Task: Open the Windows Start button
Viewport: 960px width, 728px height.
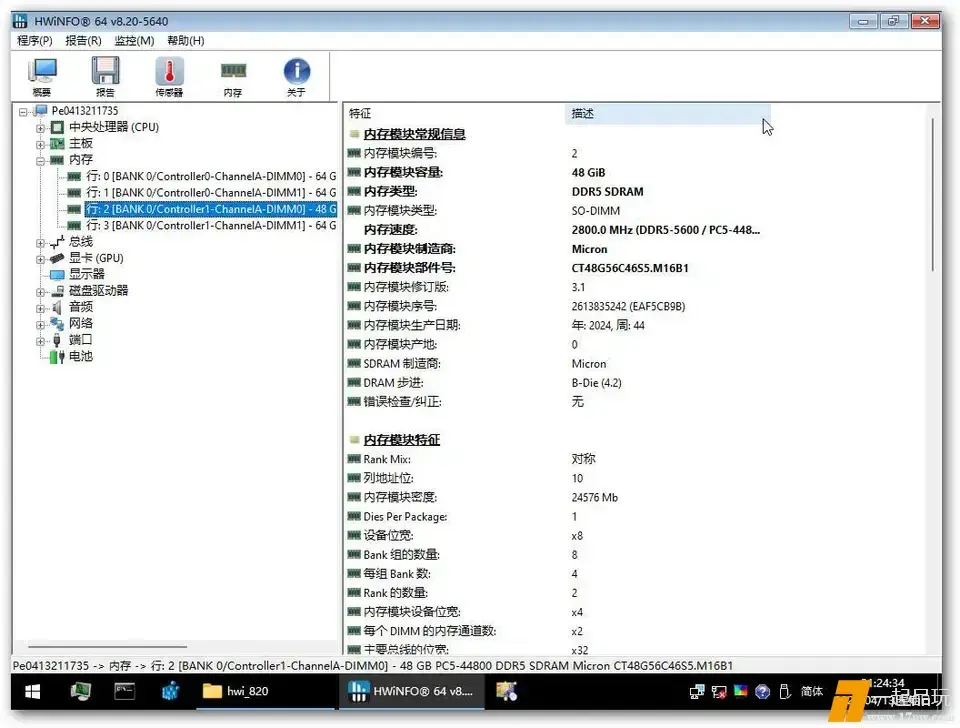Action: tap(32, 692)
